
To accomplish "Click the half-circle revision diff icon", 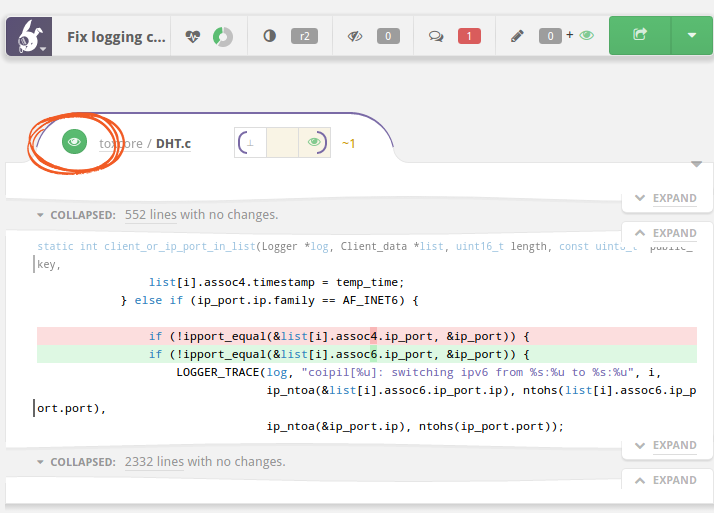I will pyautogui.click(x=270, y=36).
